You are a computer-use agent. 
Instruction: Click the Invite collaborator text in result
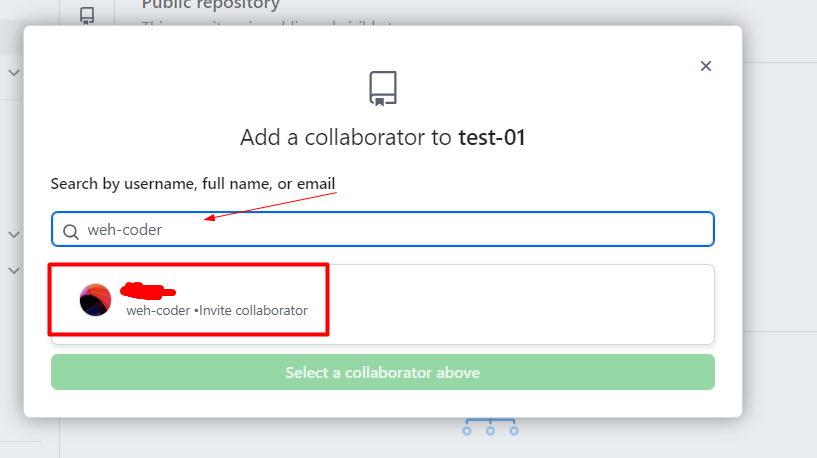[x=253, y=311]
